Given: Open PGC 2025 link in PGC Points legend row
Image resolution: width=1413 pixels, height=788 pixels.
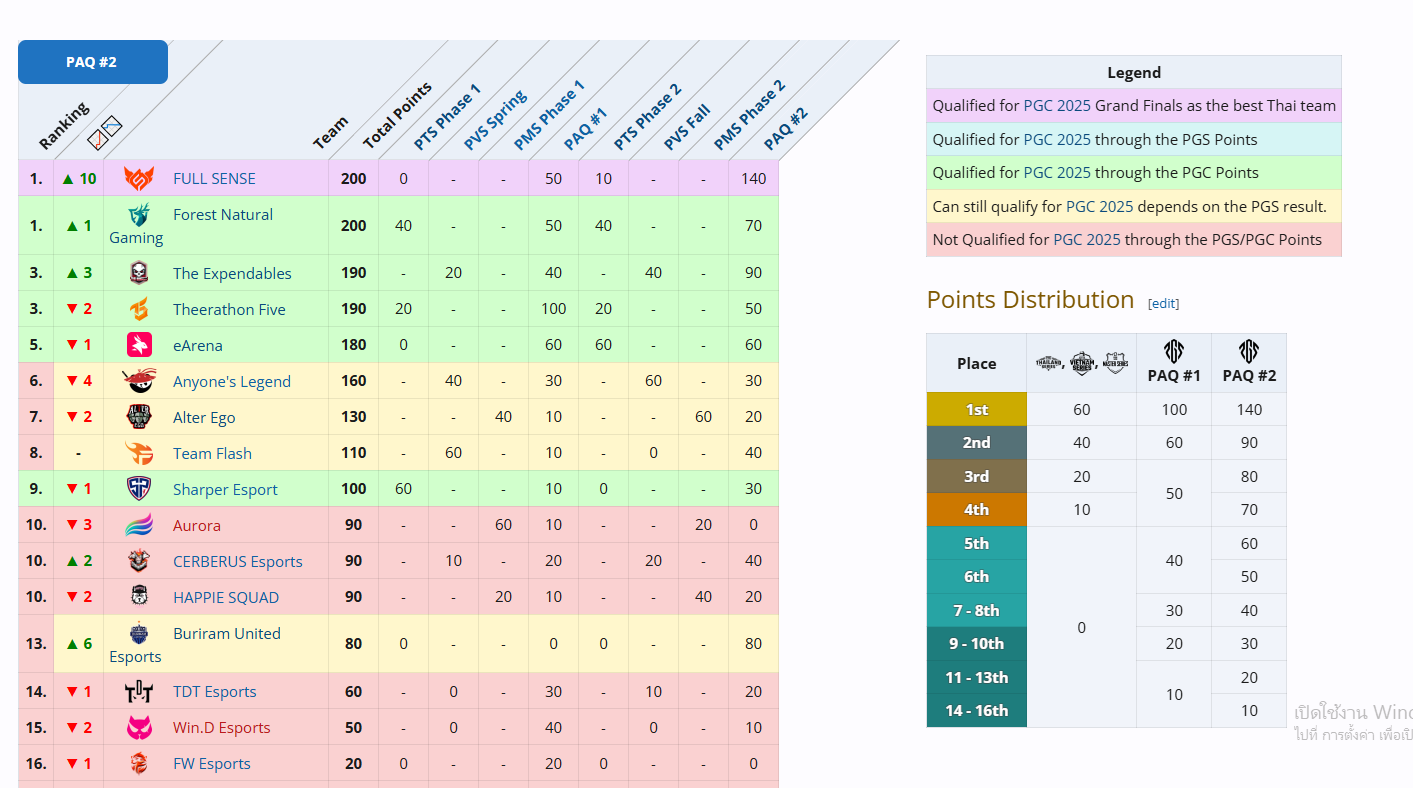Looking at the screenshot, I should (1057, 172).
